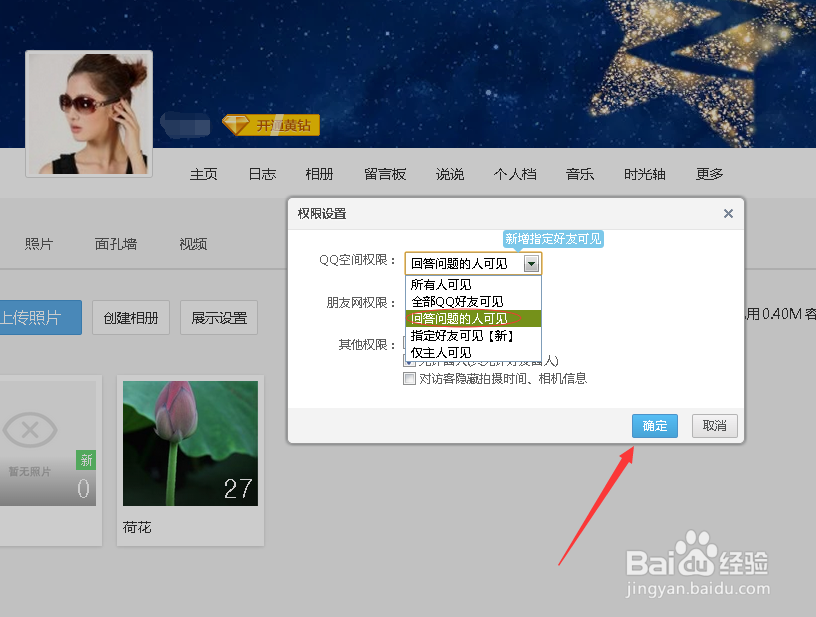
Task: Switch to 照片 sub-tab
Action: tap(39, 244)
